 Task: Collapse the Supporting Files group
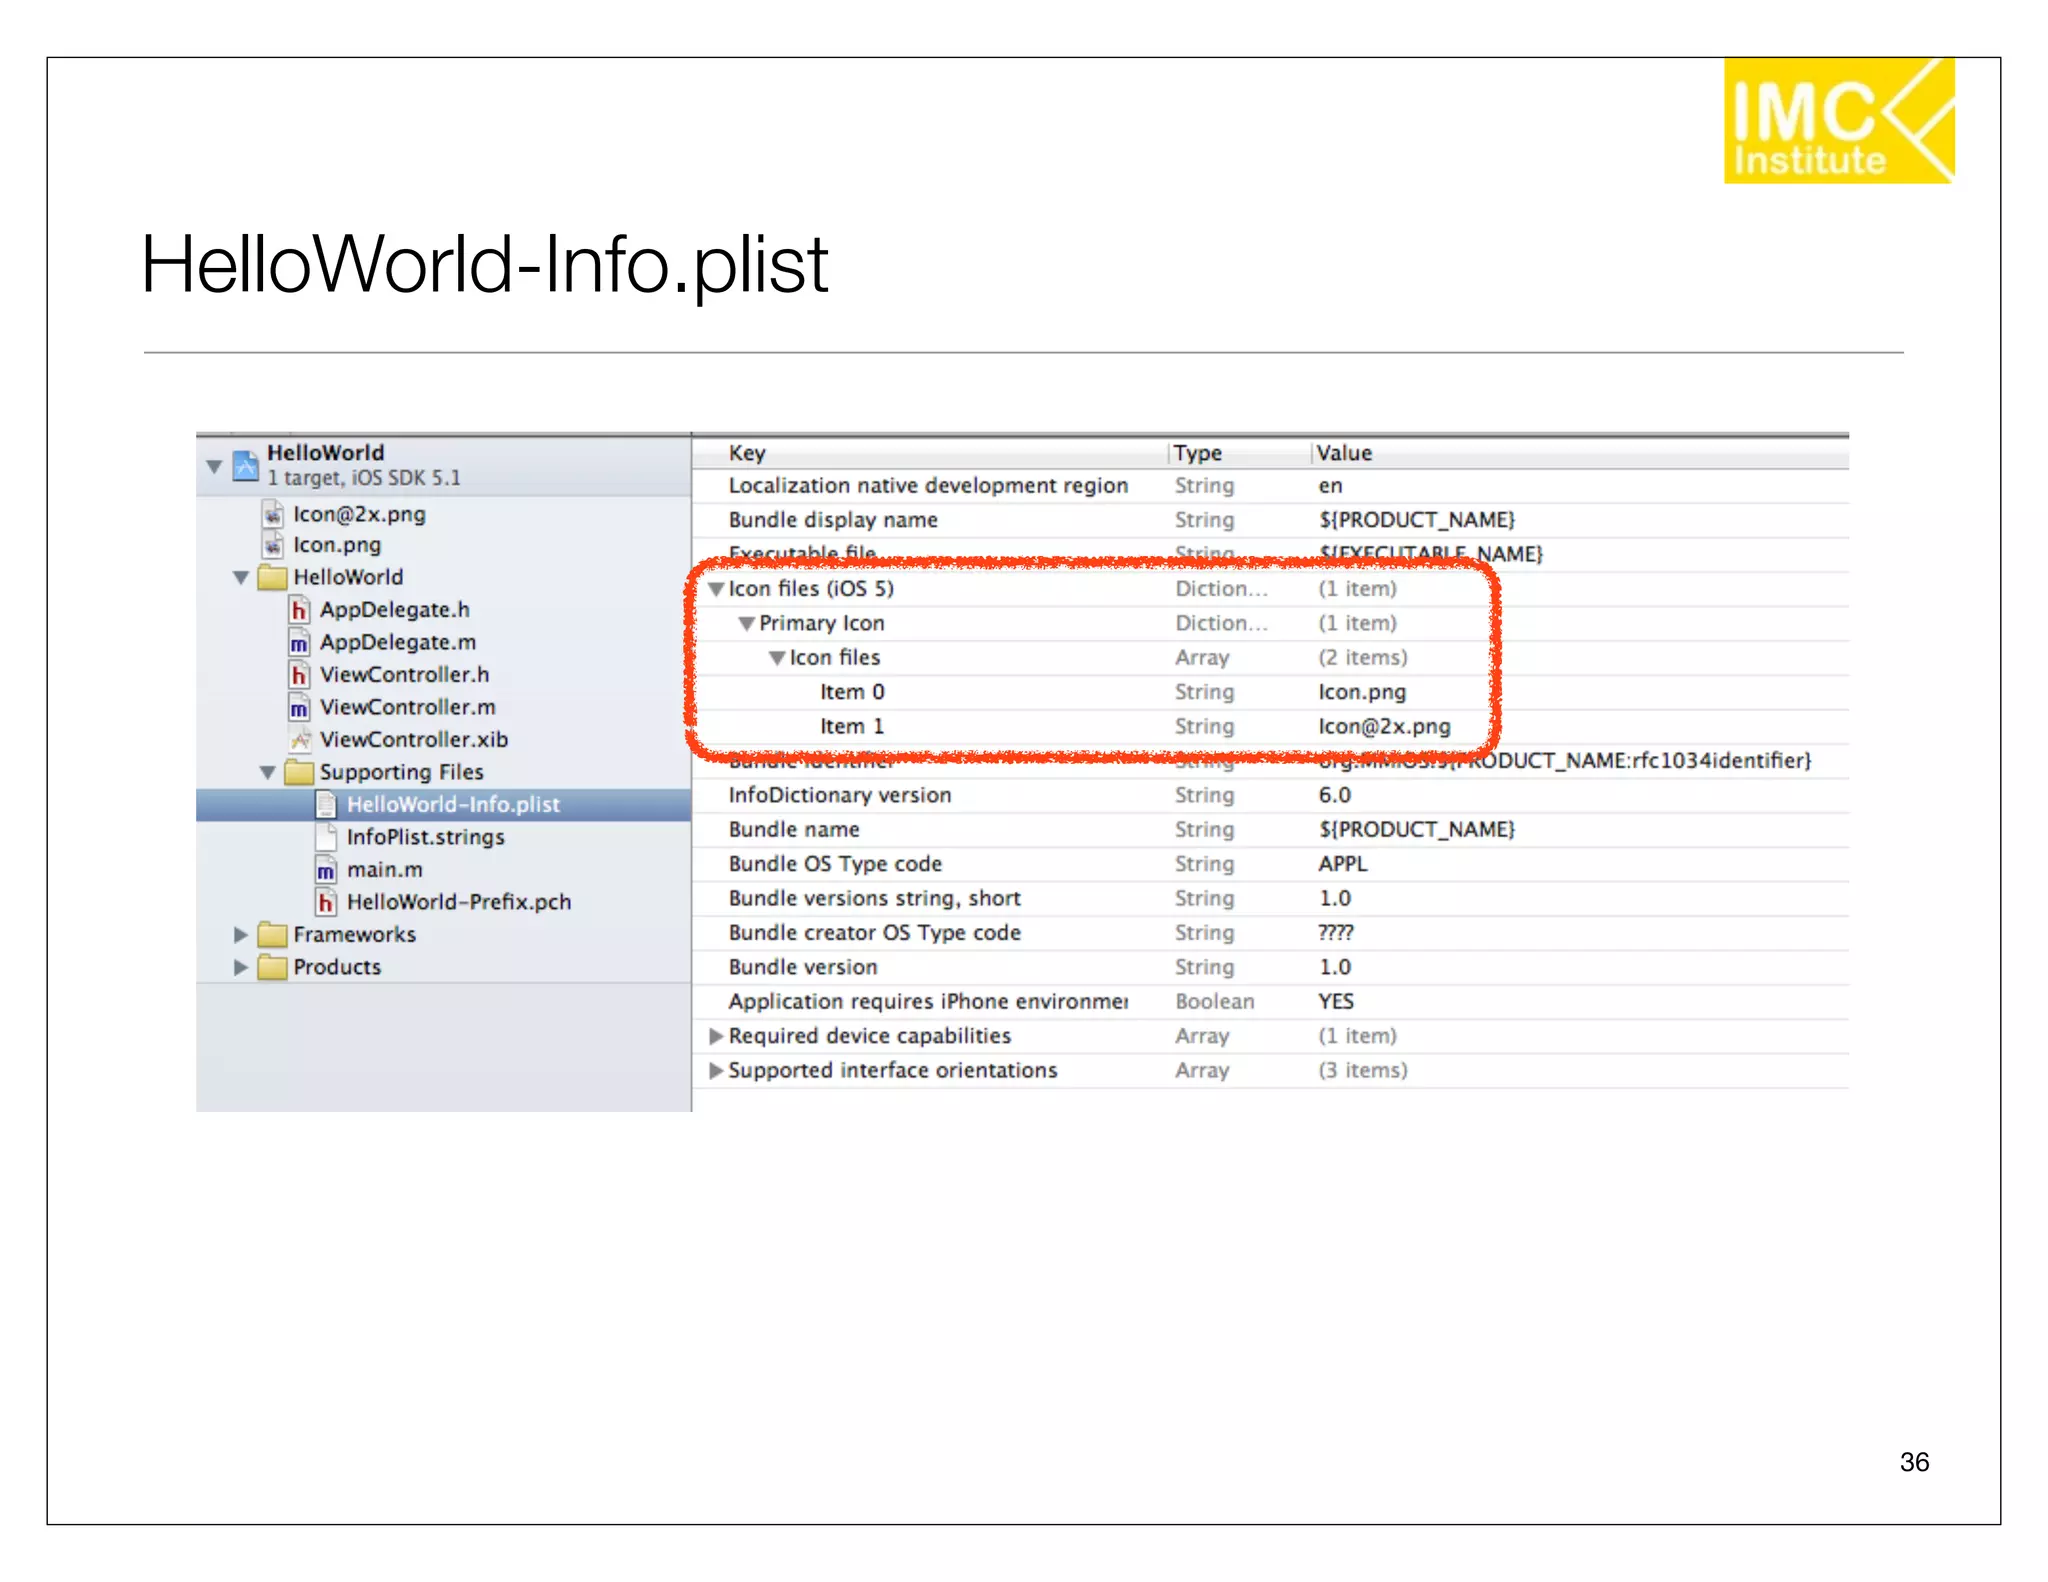pyautogui.click(x=268, y=772)
